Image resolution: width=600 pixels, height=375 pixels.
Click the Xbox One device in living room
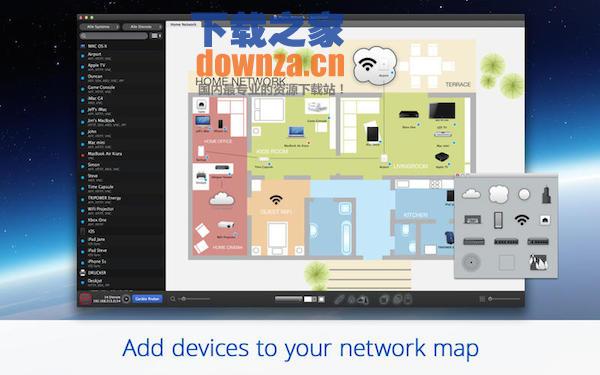tap(409, 114)
